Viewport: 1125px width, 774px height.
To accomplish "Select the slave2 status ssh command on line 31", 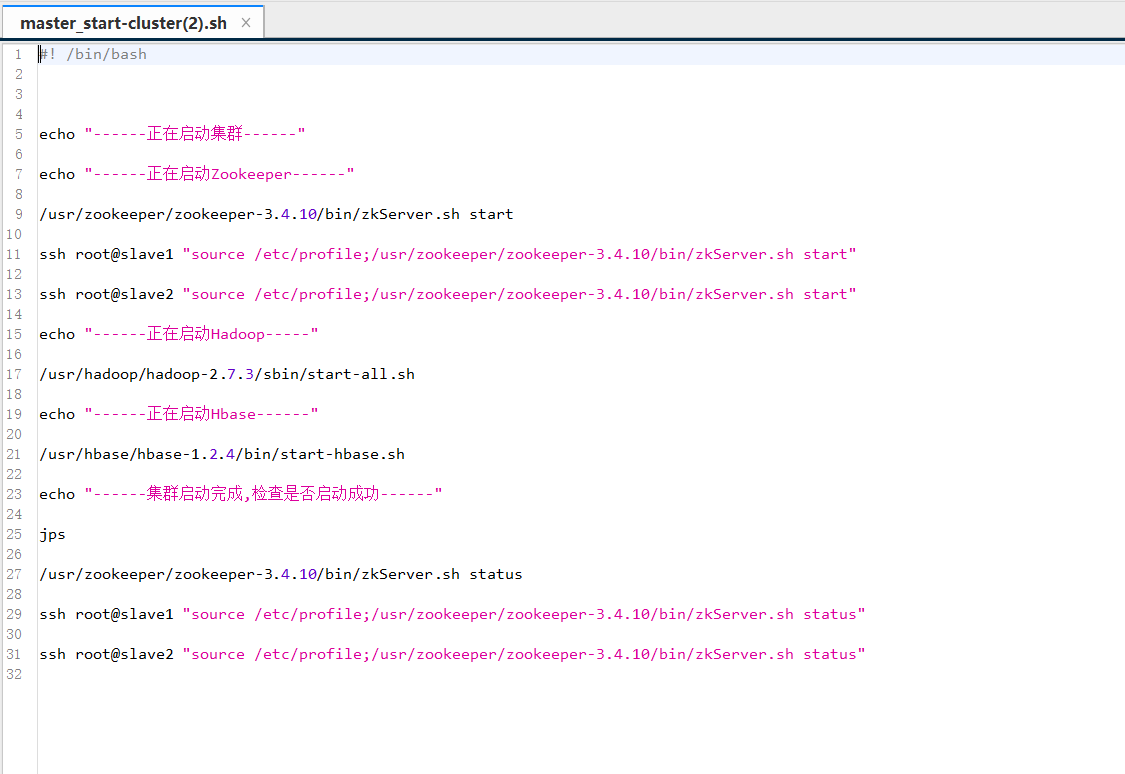I will (450, 654).
